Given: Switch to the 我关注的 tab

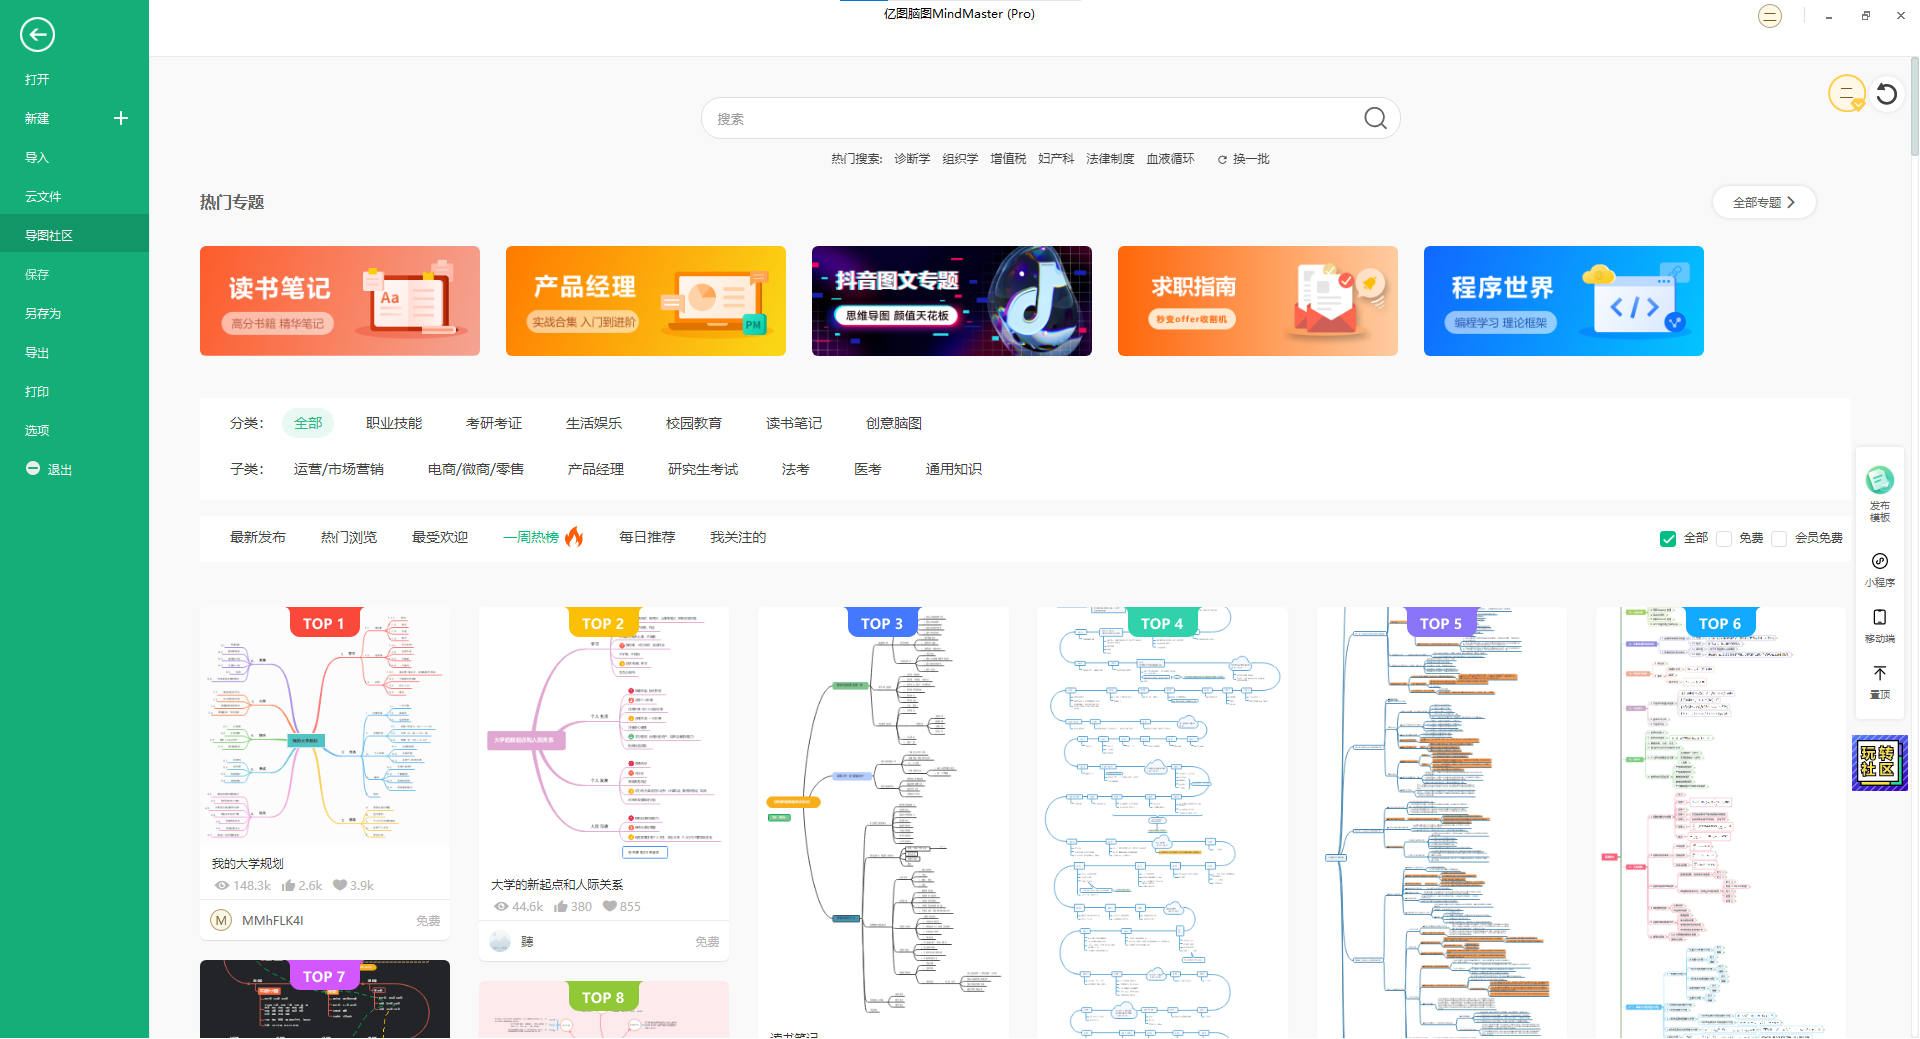Looking at the screenshot, I should (x=738, y=537).
